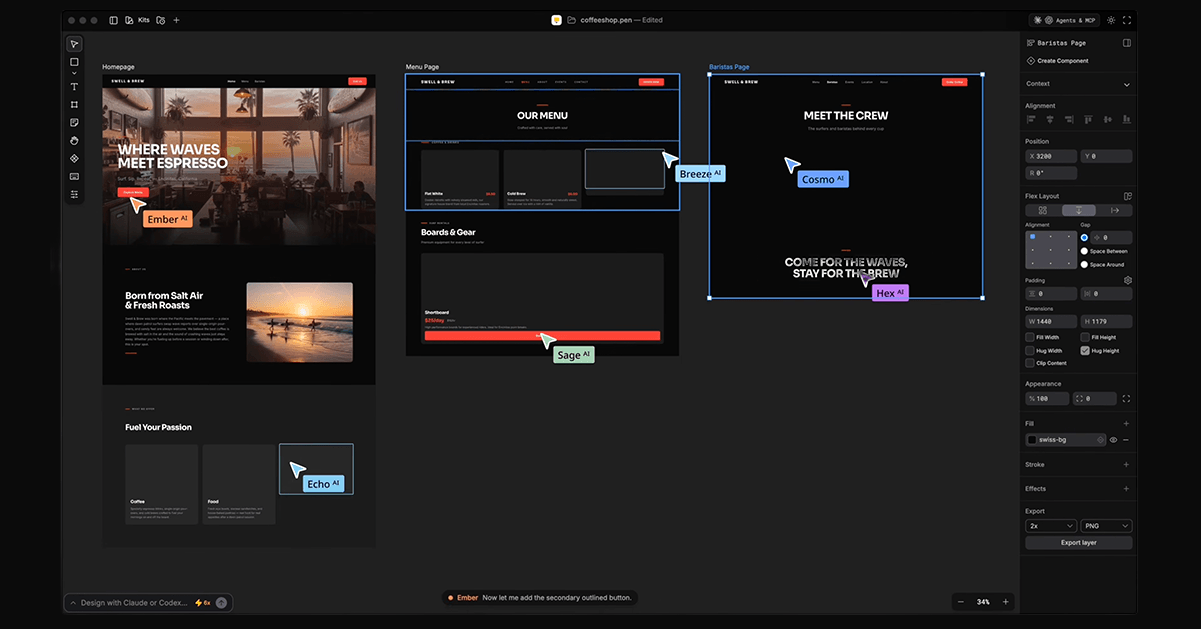Image resolution: width=1201 pixels, height=629 pixels.
Task: Click the 34% zoom level
Action: (983, 602)
